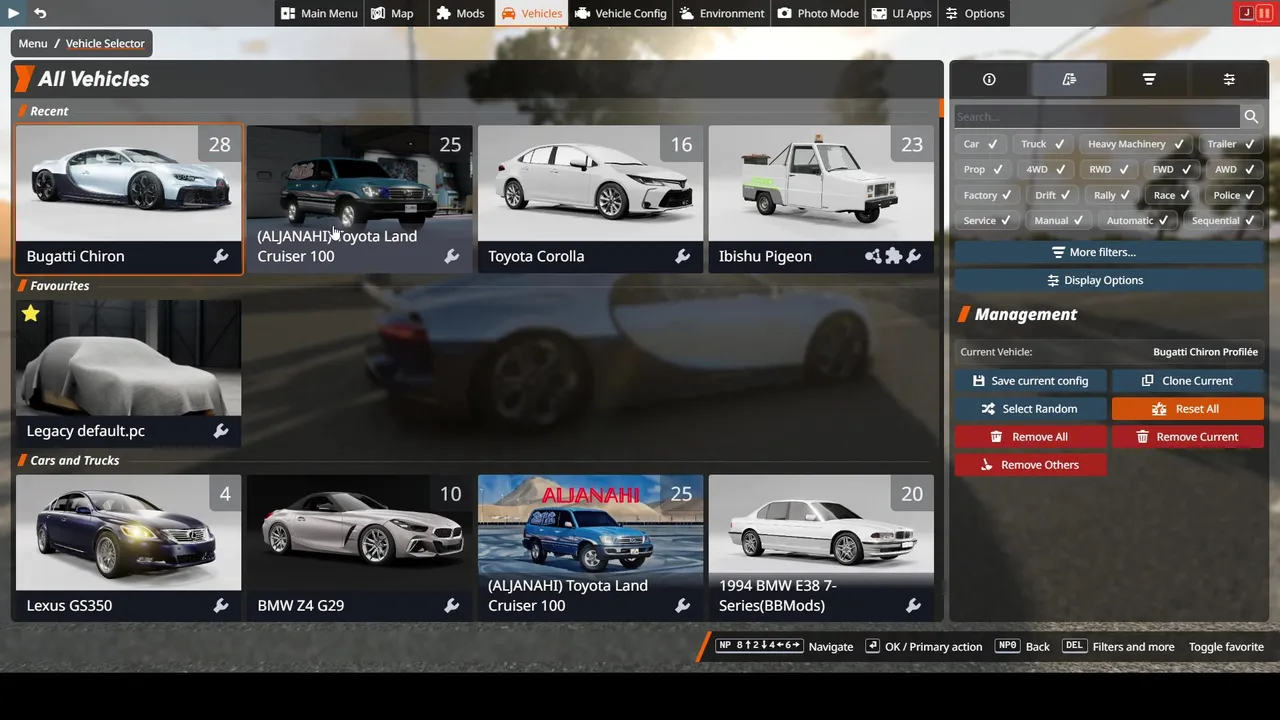Click the red pause icon at top right
Image resolution: width=1280 pixels, height=720 pixels.
click(1264, 13)
